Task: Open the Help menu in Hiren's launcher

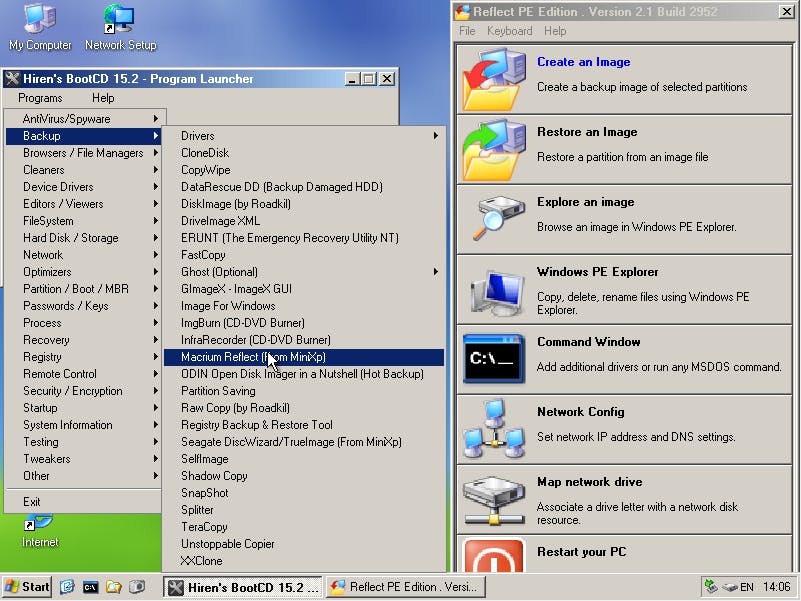Action: pyautogui.click(x=103, y=98)
